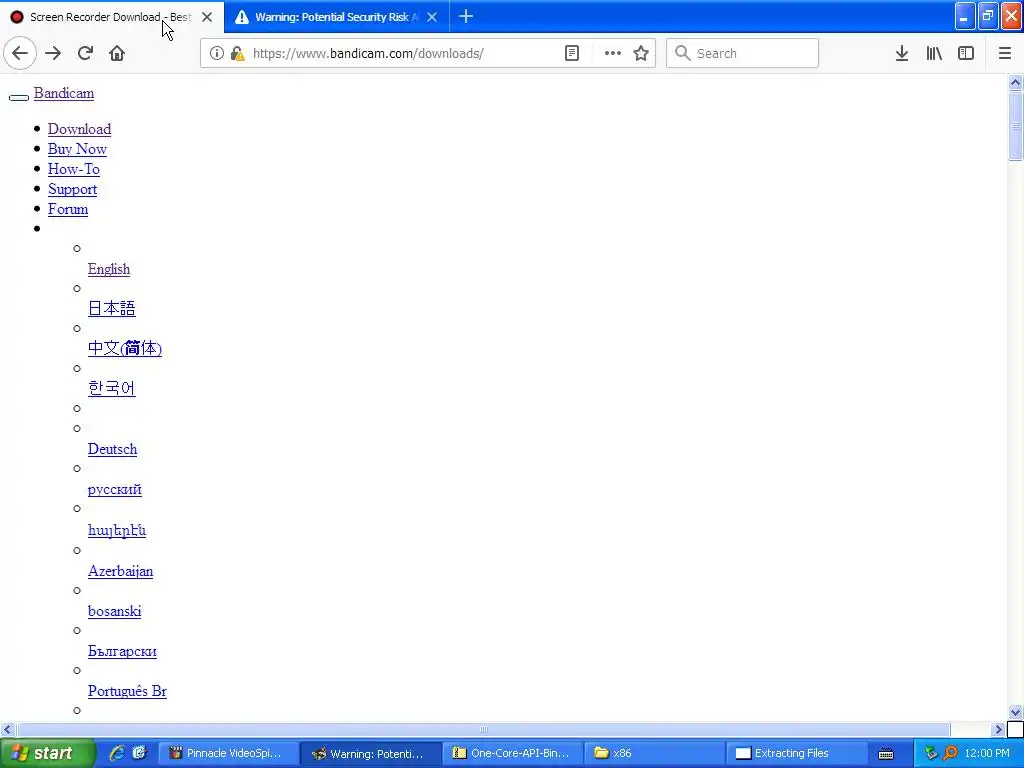The width and height of the screenshot is (1024, 768).
Task: Click the vertical scrollbar down arrow
Action: pyautogui.click(x=1015, y=712)
